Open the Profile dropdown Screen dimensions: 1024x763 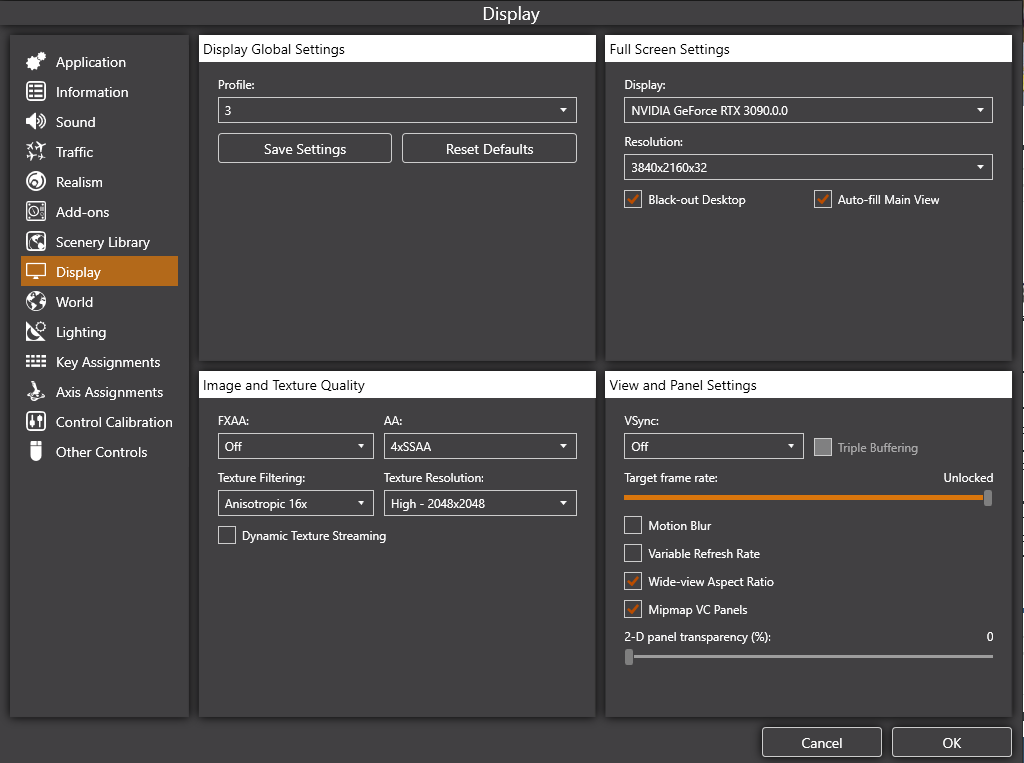click(397, 110)
